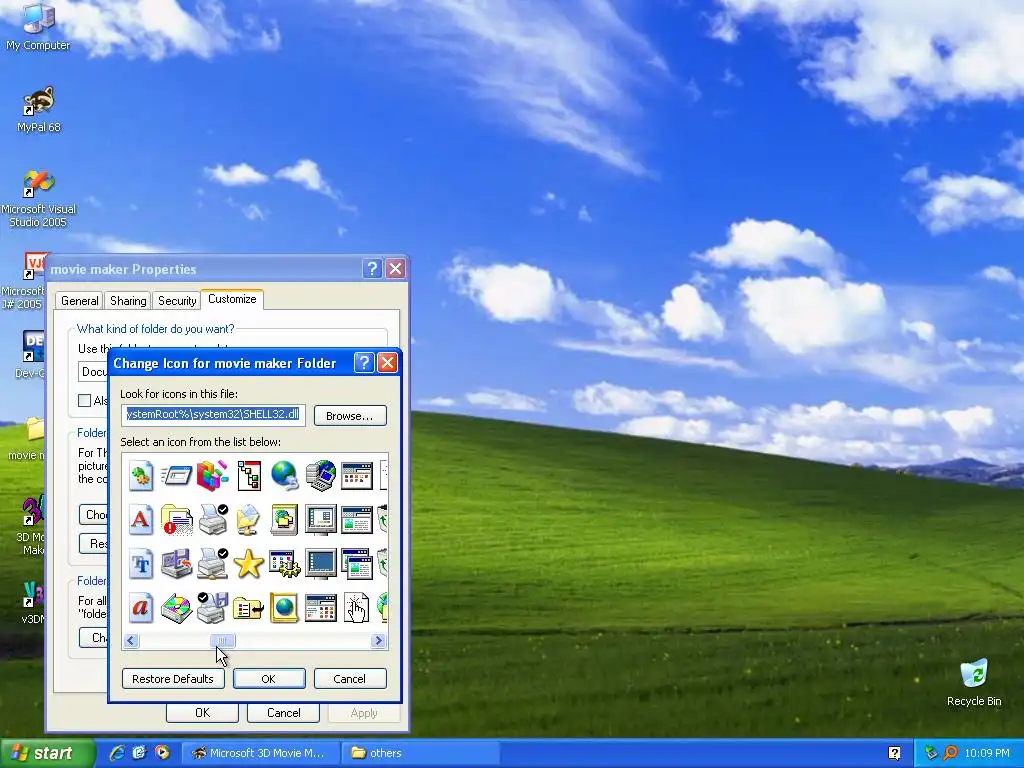Pick the document with pointing hand cursor icon
1024x768 pixels.
point(357,607)
